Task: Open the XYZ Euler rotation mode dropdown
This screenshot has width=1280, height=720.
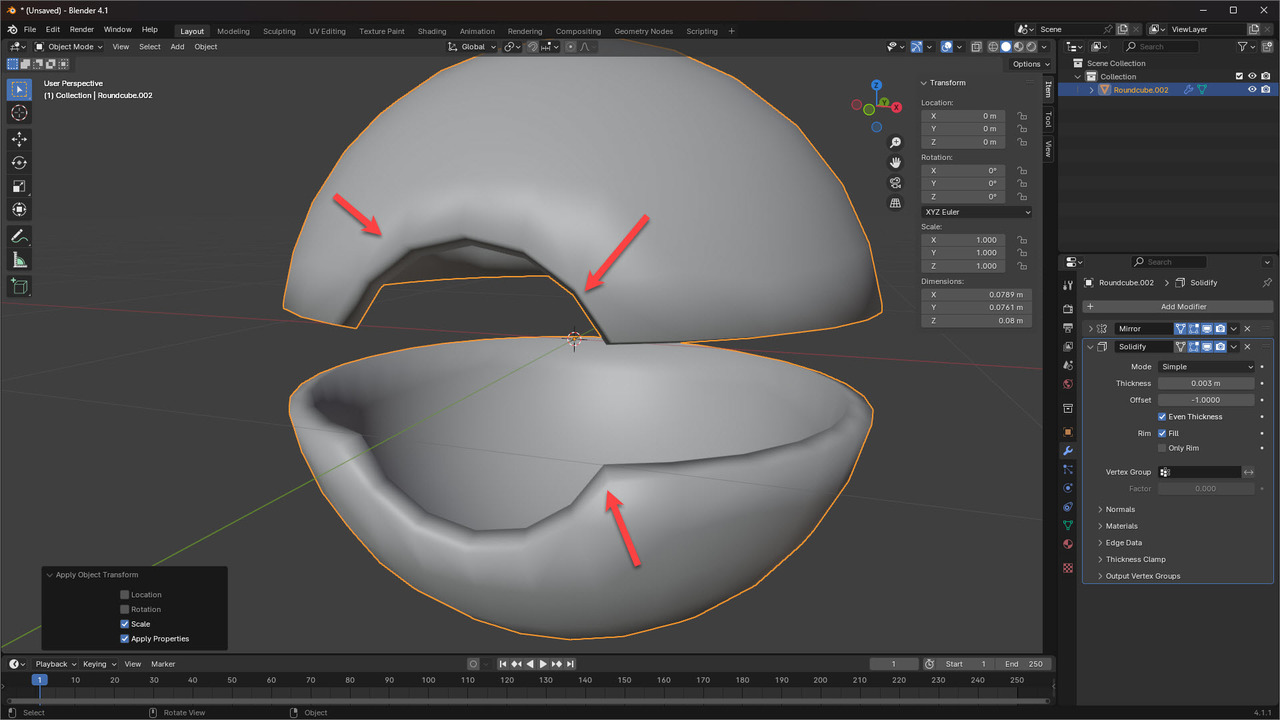Action: [x=976, y=212]
